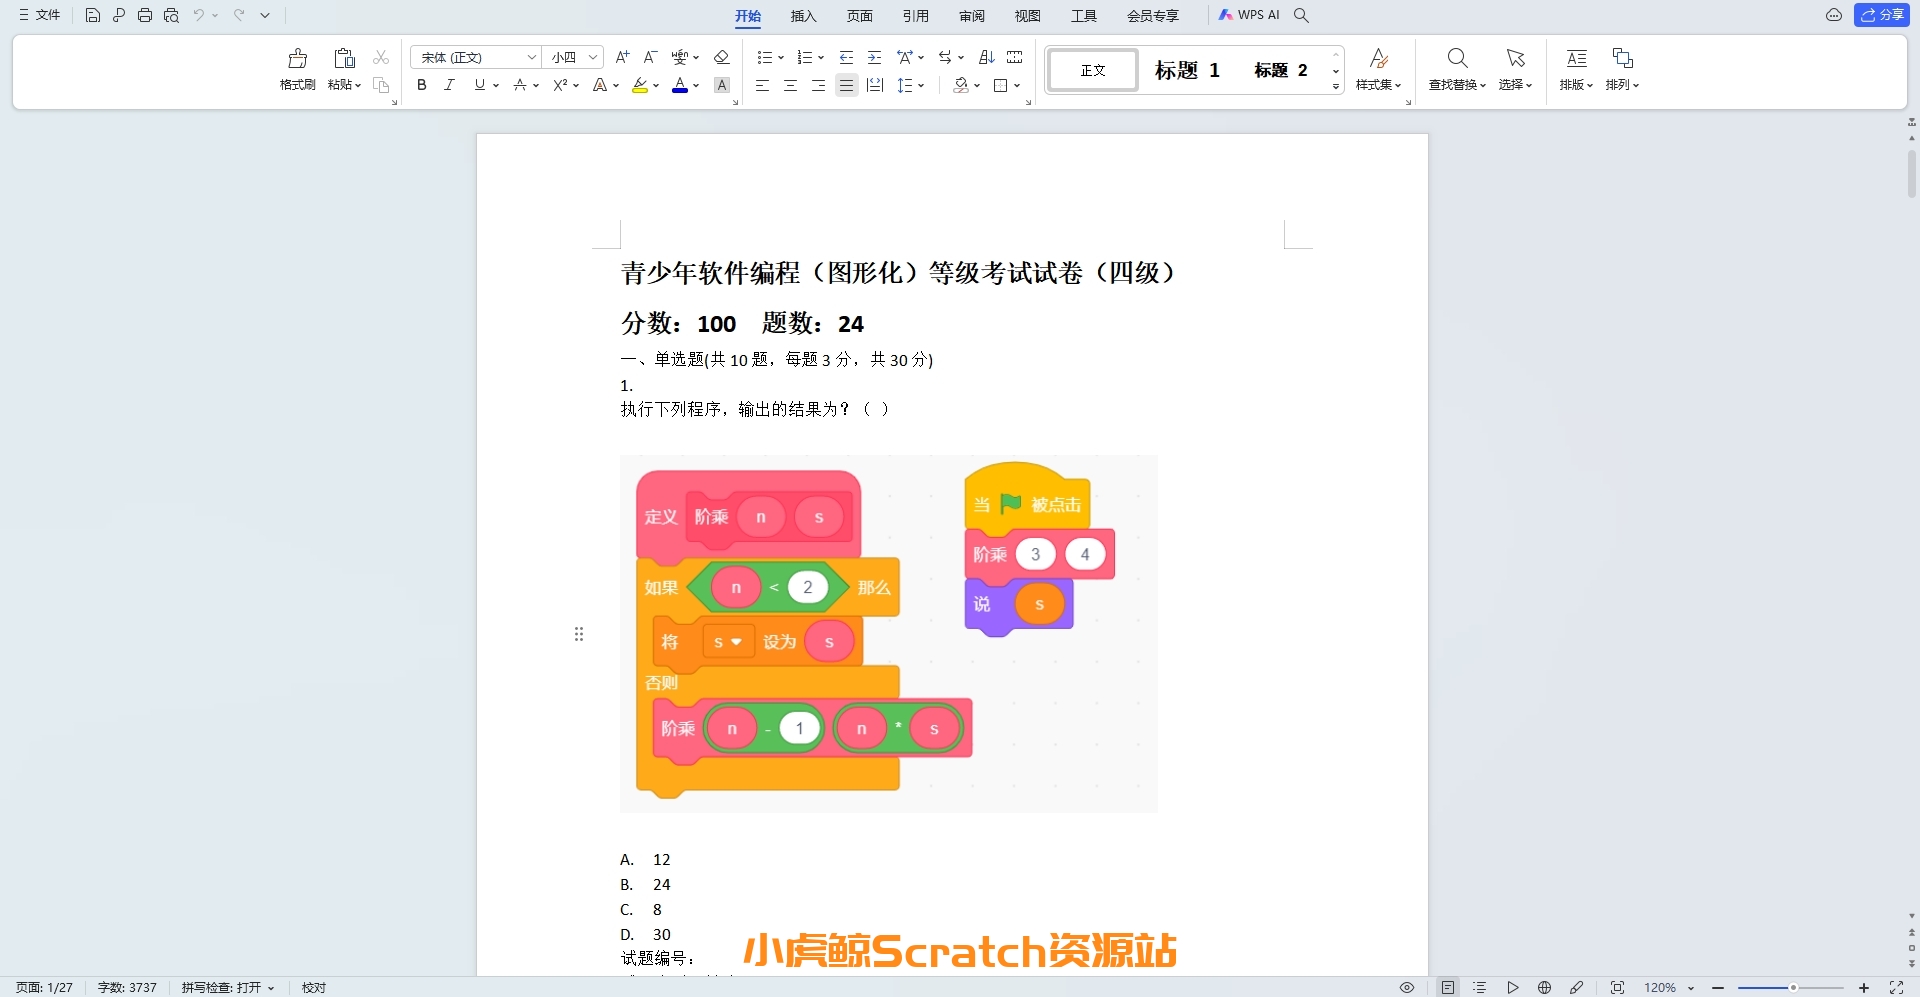Expand the borders dropdown arrow

coord(1017,86)
